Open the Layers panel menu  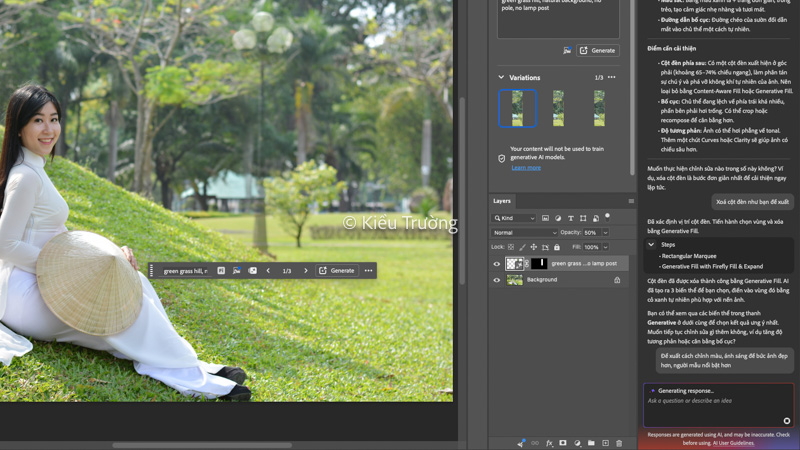point(631,201)
